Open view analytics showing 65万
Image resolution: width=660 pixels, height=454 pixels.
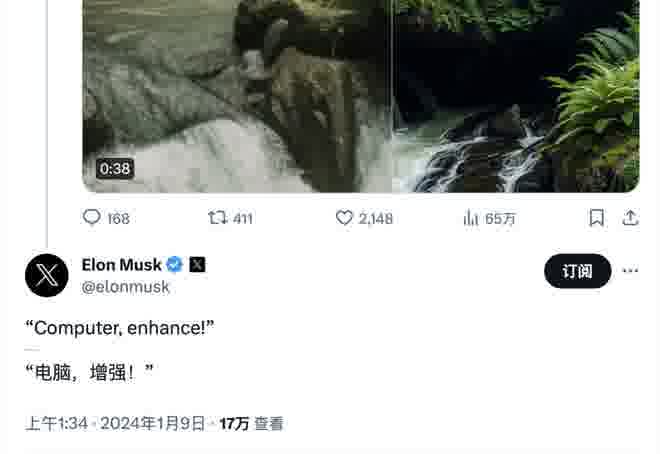click(x=472, y=218)
